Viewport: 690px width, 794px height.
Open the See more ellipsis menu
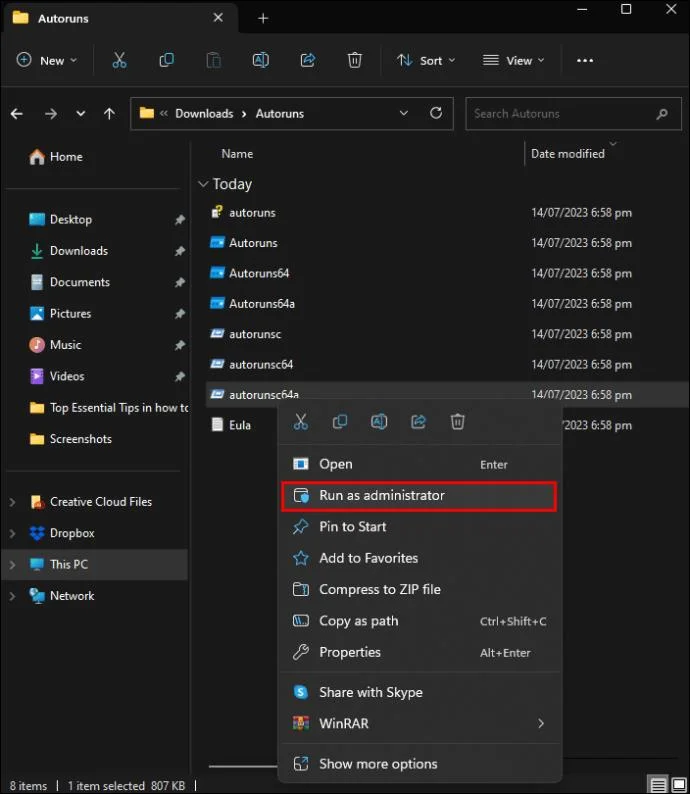pyautogui.click(x=585, y=60)
